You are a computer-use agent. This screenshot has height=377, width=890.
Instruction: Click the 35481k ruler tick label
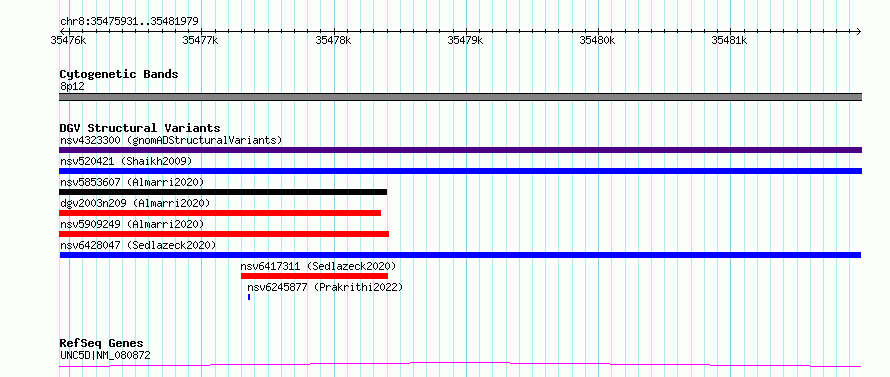coord(729,40)
